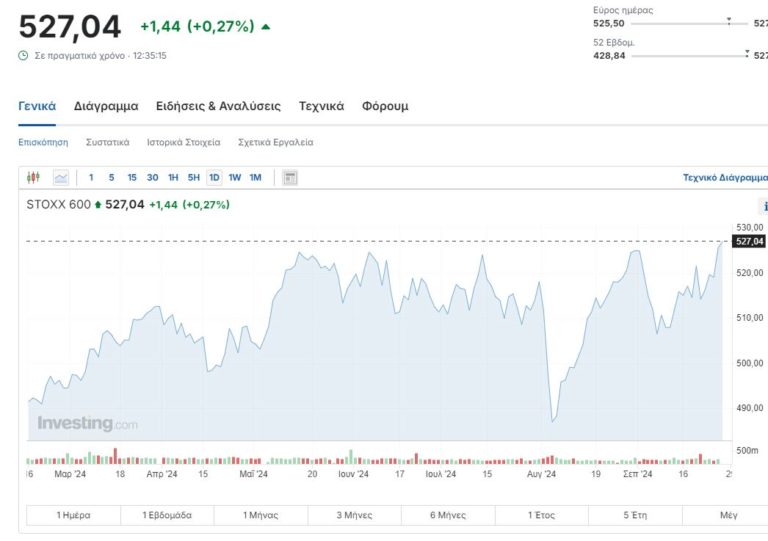
Task: Open the Διάγραμμα tab
Action: click(x=106, y=106)
